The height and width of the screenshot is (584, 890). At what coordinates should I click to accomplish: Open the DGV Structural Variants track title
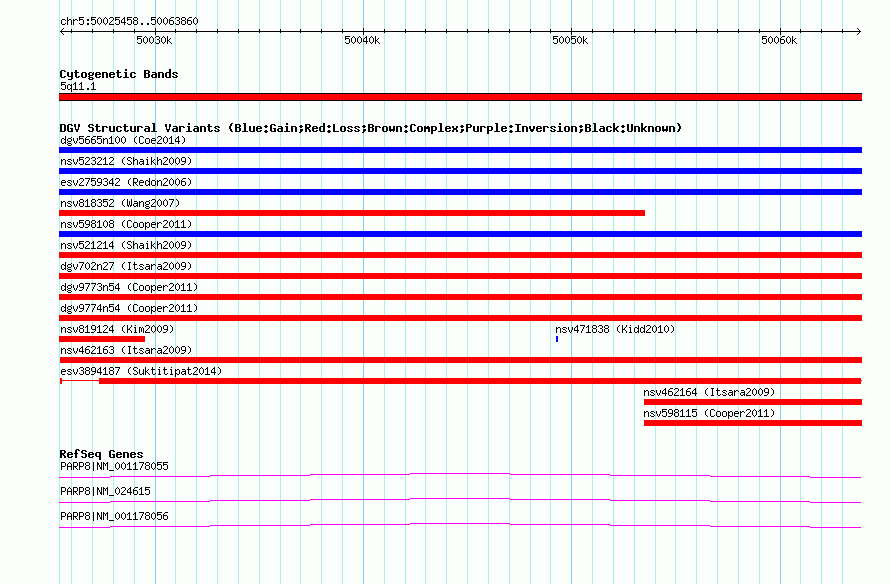pos(371,128)
